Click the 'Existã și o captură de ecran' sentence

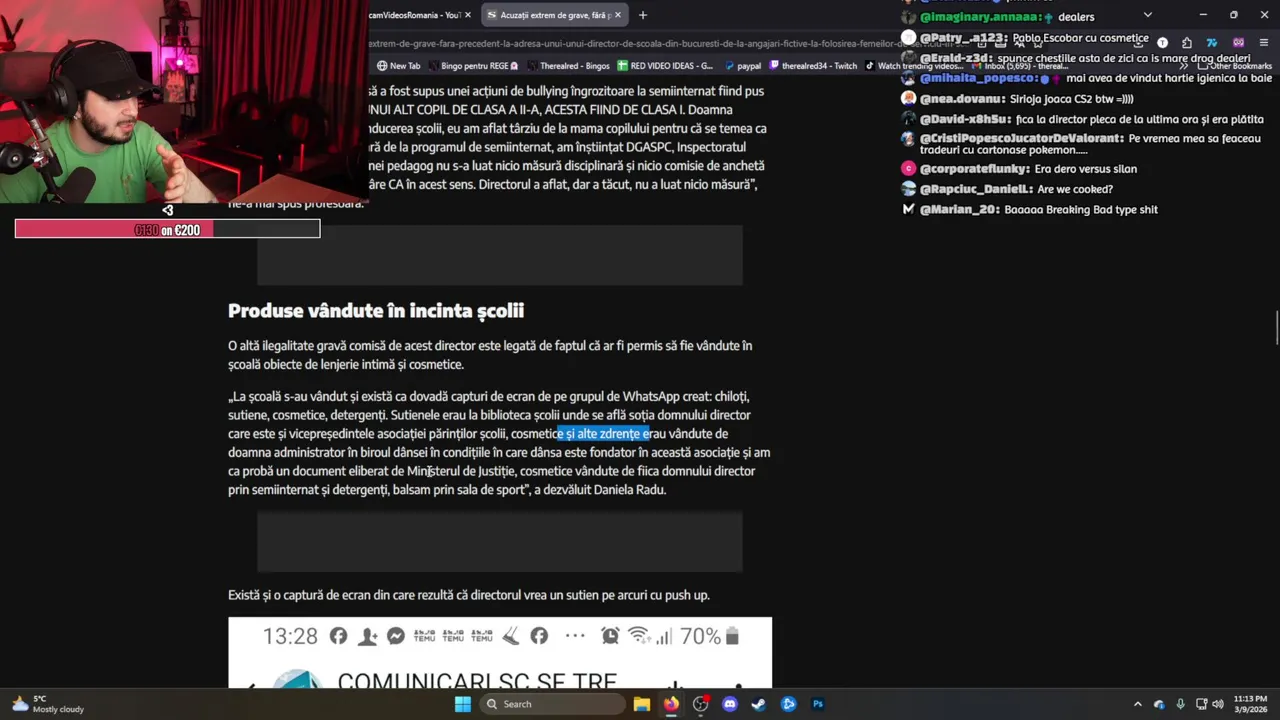(x=469, y=595)
